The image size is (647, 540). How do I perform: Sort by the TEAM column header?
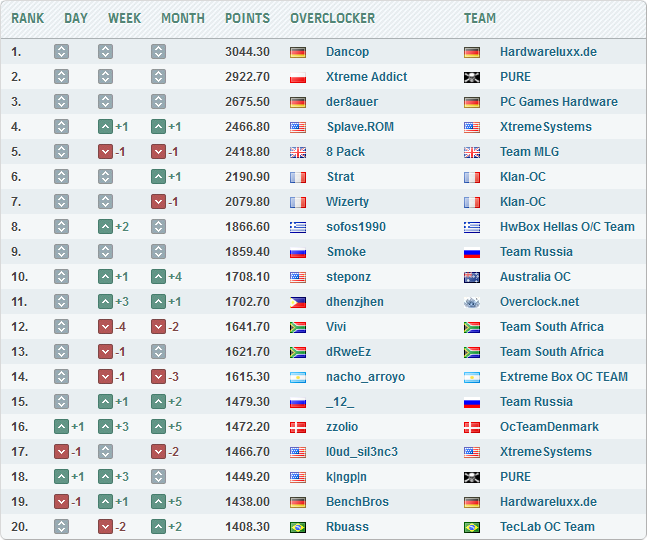tap(480, 19)
